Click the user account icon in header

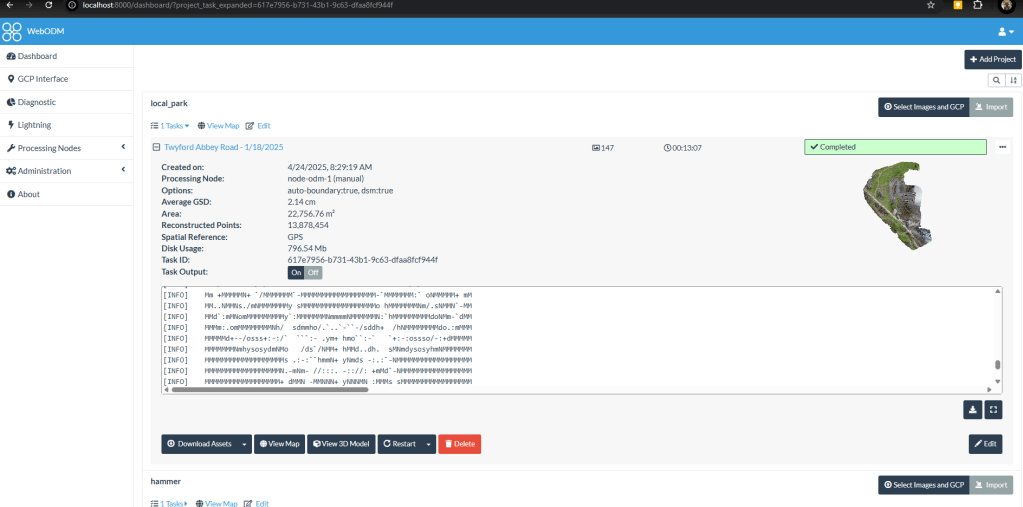pyautogui.click(x=1005, y=32)
